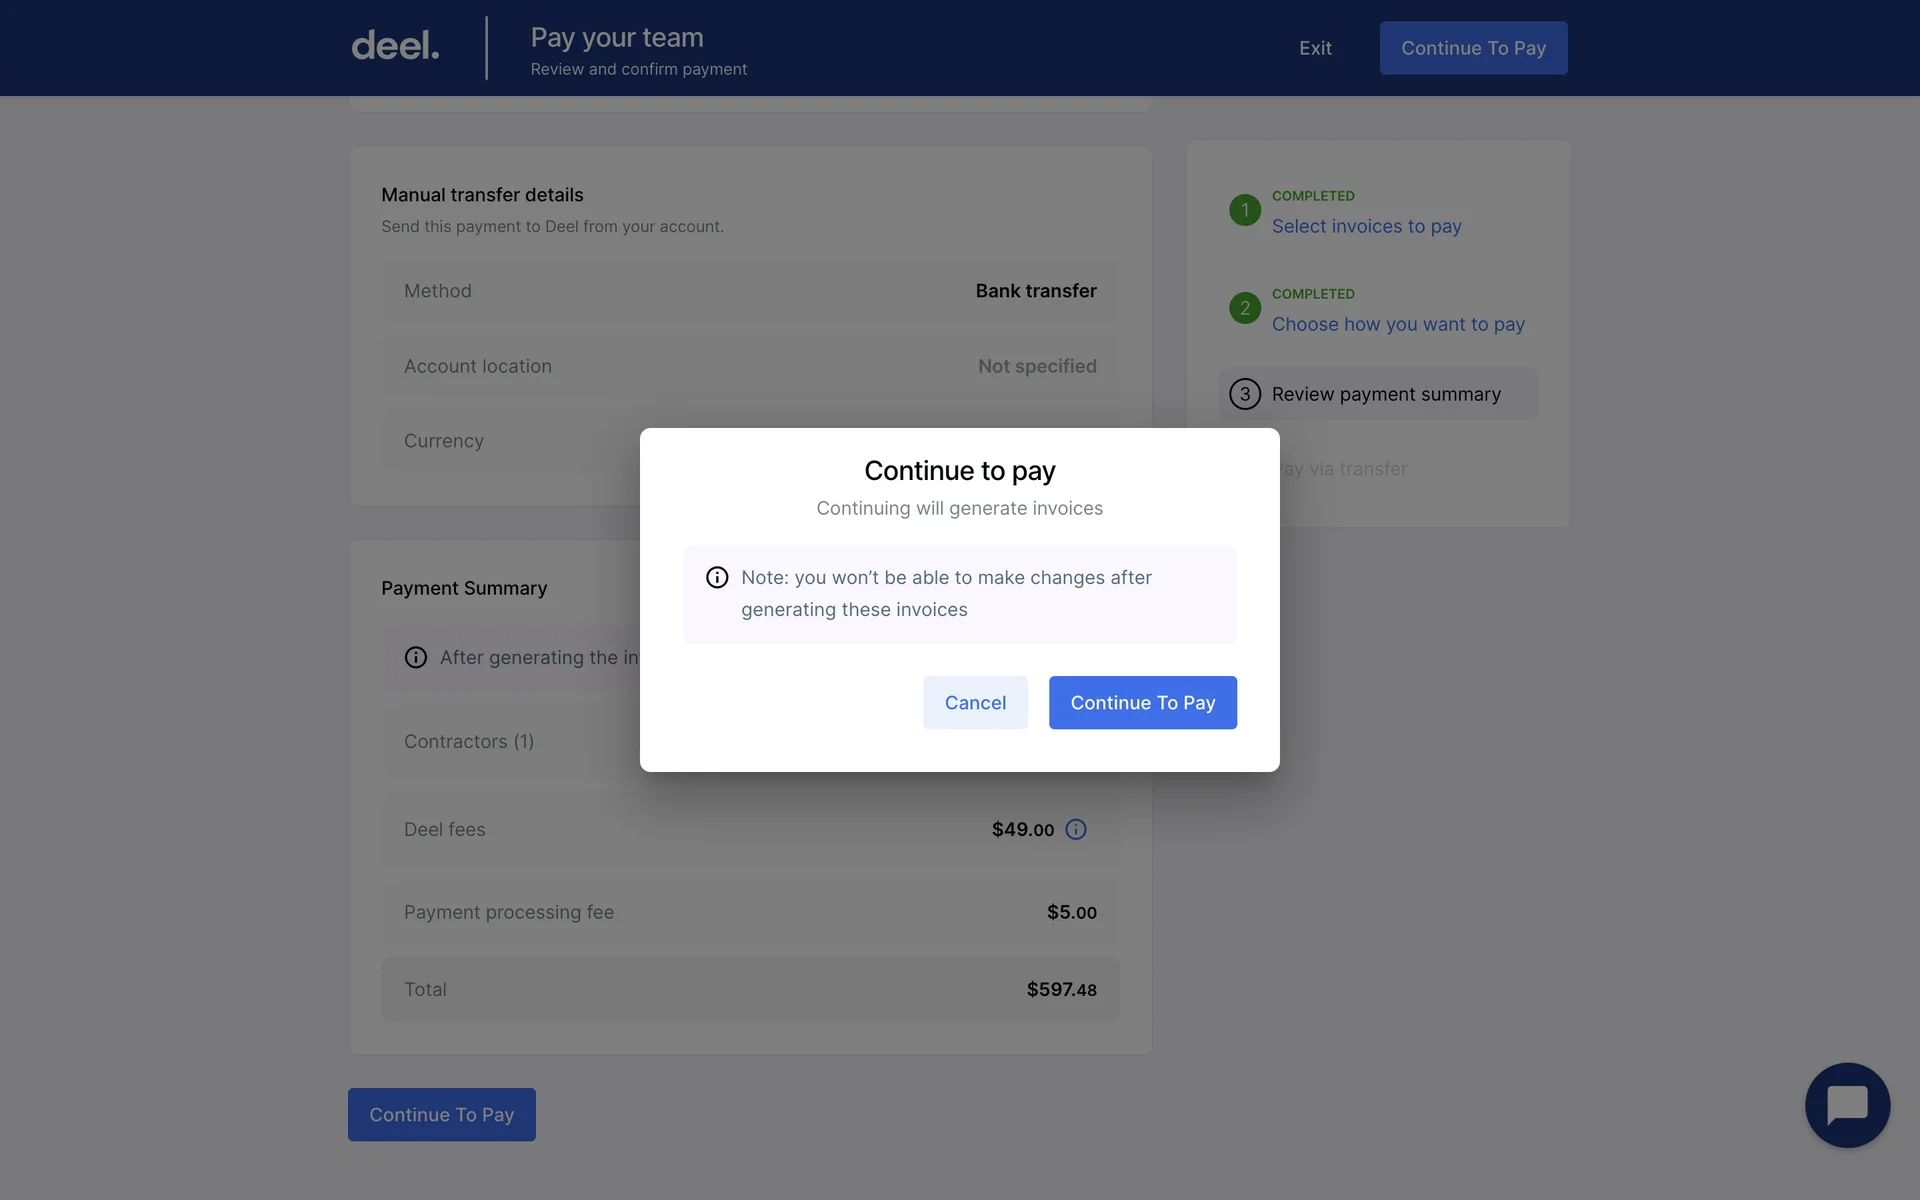This screenshot has width=1920, height=1200.
Task: Click the step 3 number circle
Action: tap(1243, 393)
